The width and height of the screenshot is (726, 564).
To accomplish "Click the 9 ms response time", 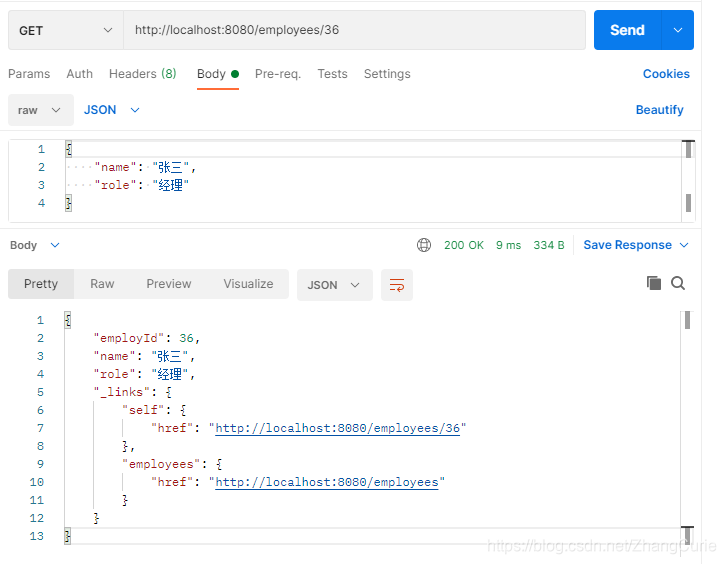I will point(508,245).
